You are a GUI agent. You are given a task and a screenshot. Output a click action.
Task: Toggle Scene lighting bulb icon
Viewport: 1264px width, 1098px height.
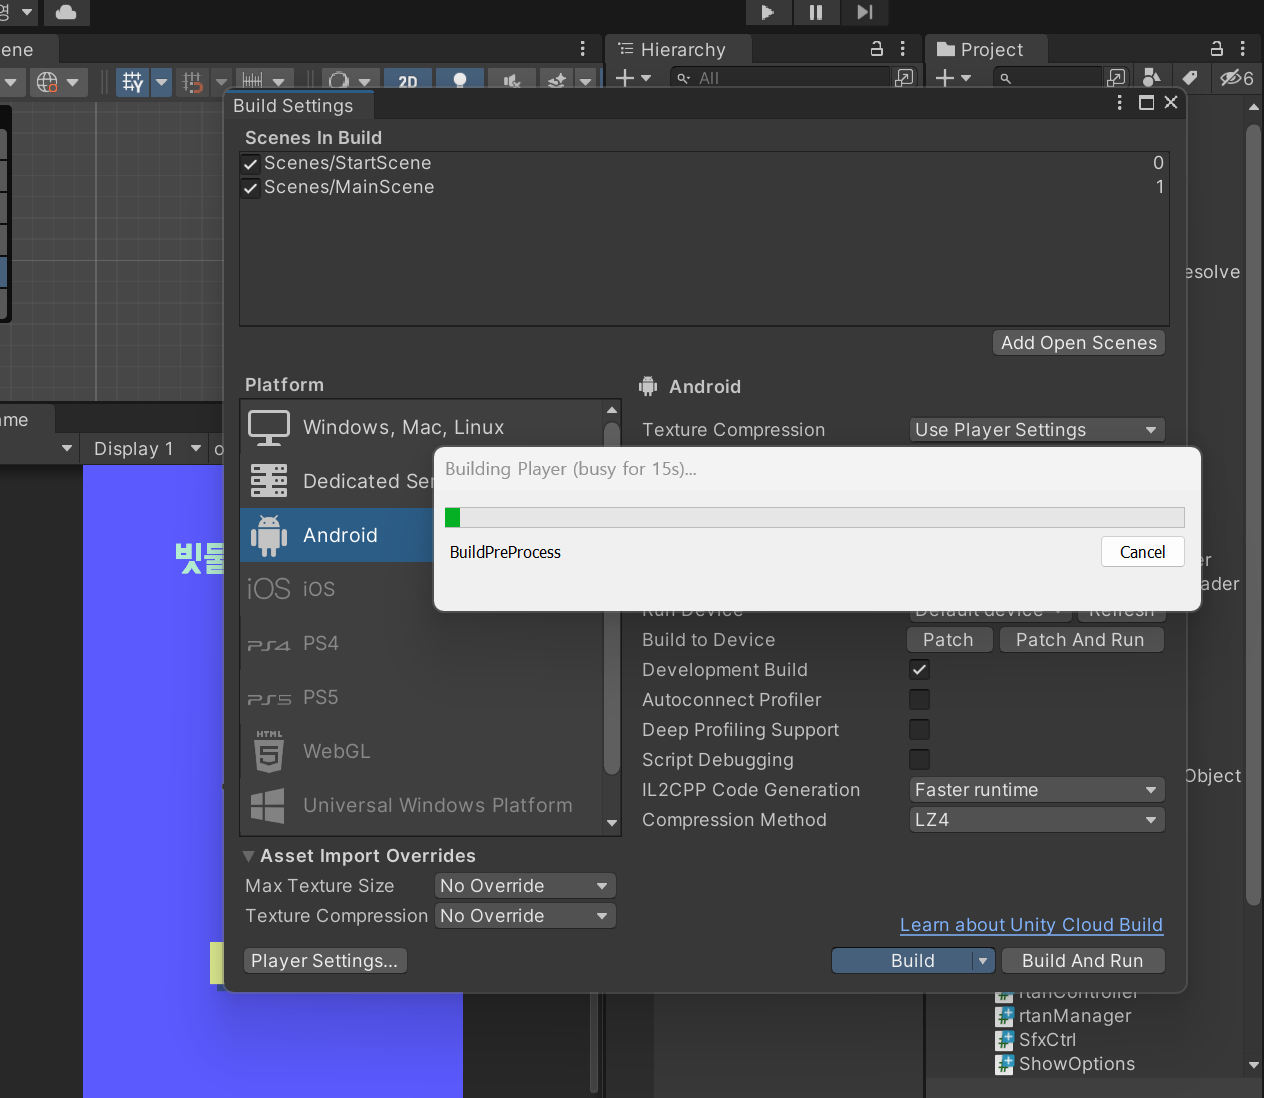click(x=460, y=82)
